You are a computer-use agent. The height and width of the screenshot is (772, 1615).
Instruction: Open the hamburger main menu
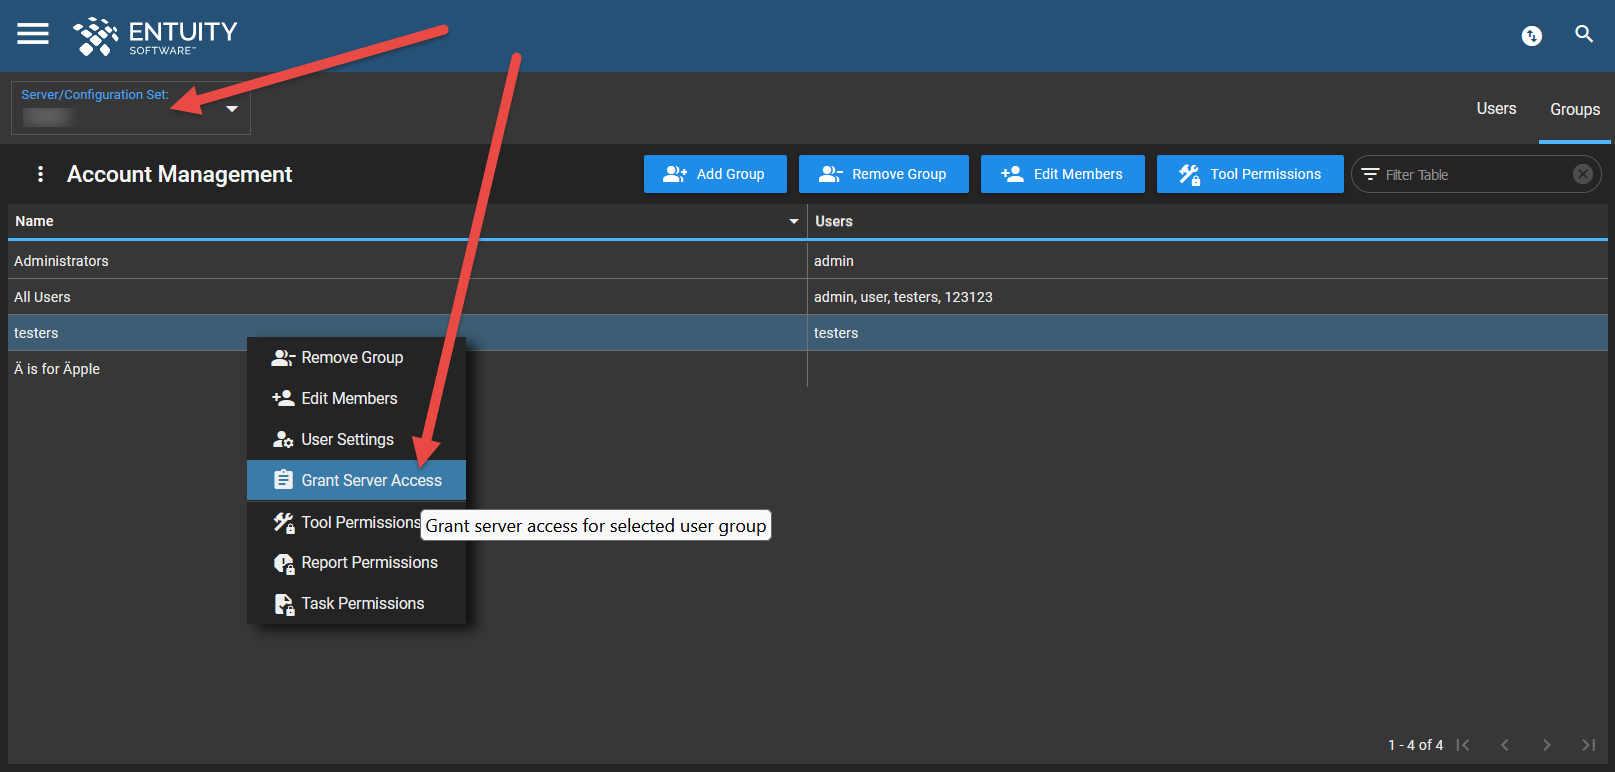[x=33, y=34]
